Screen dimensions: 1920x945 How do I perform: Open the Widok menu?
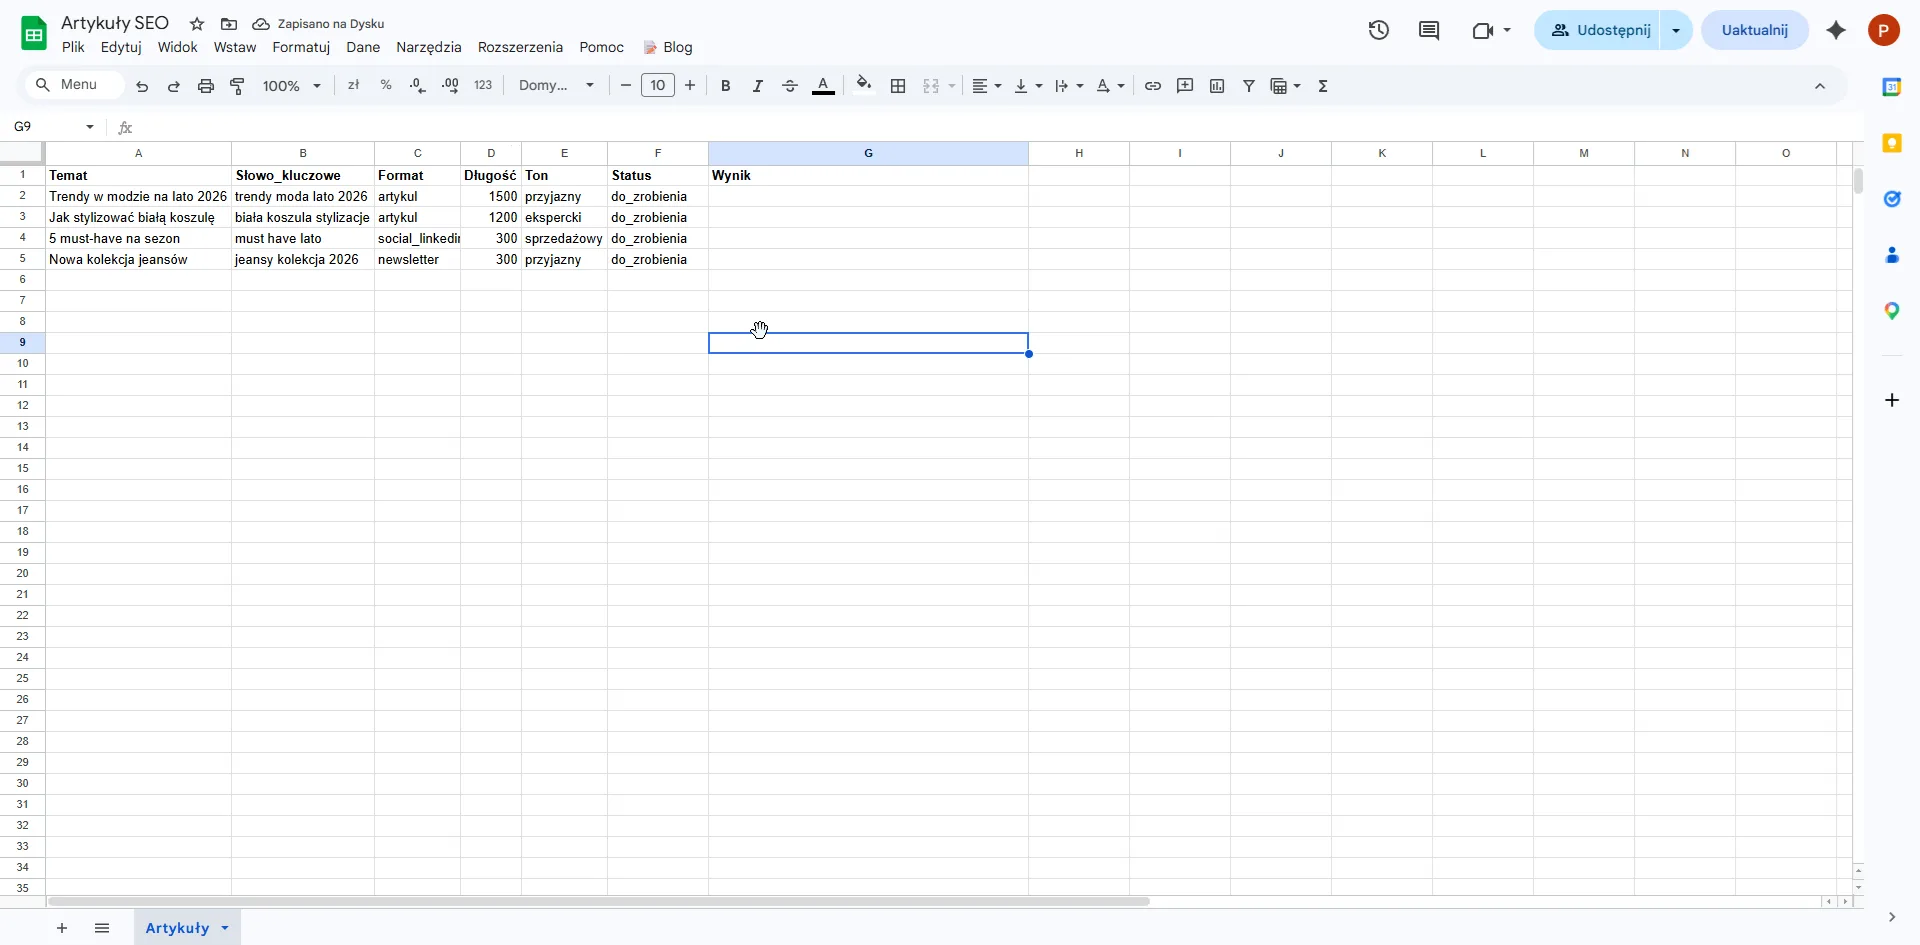pos(178,47)
